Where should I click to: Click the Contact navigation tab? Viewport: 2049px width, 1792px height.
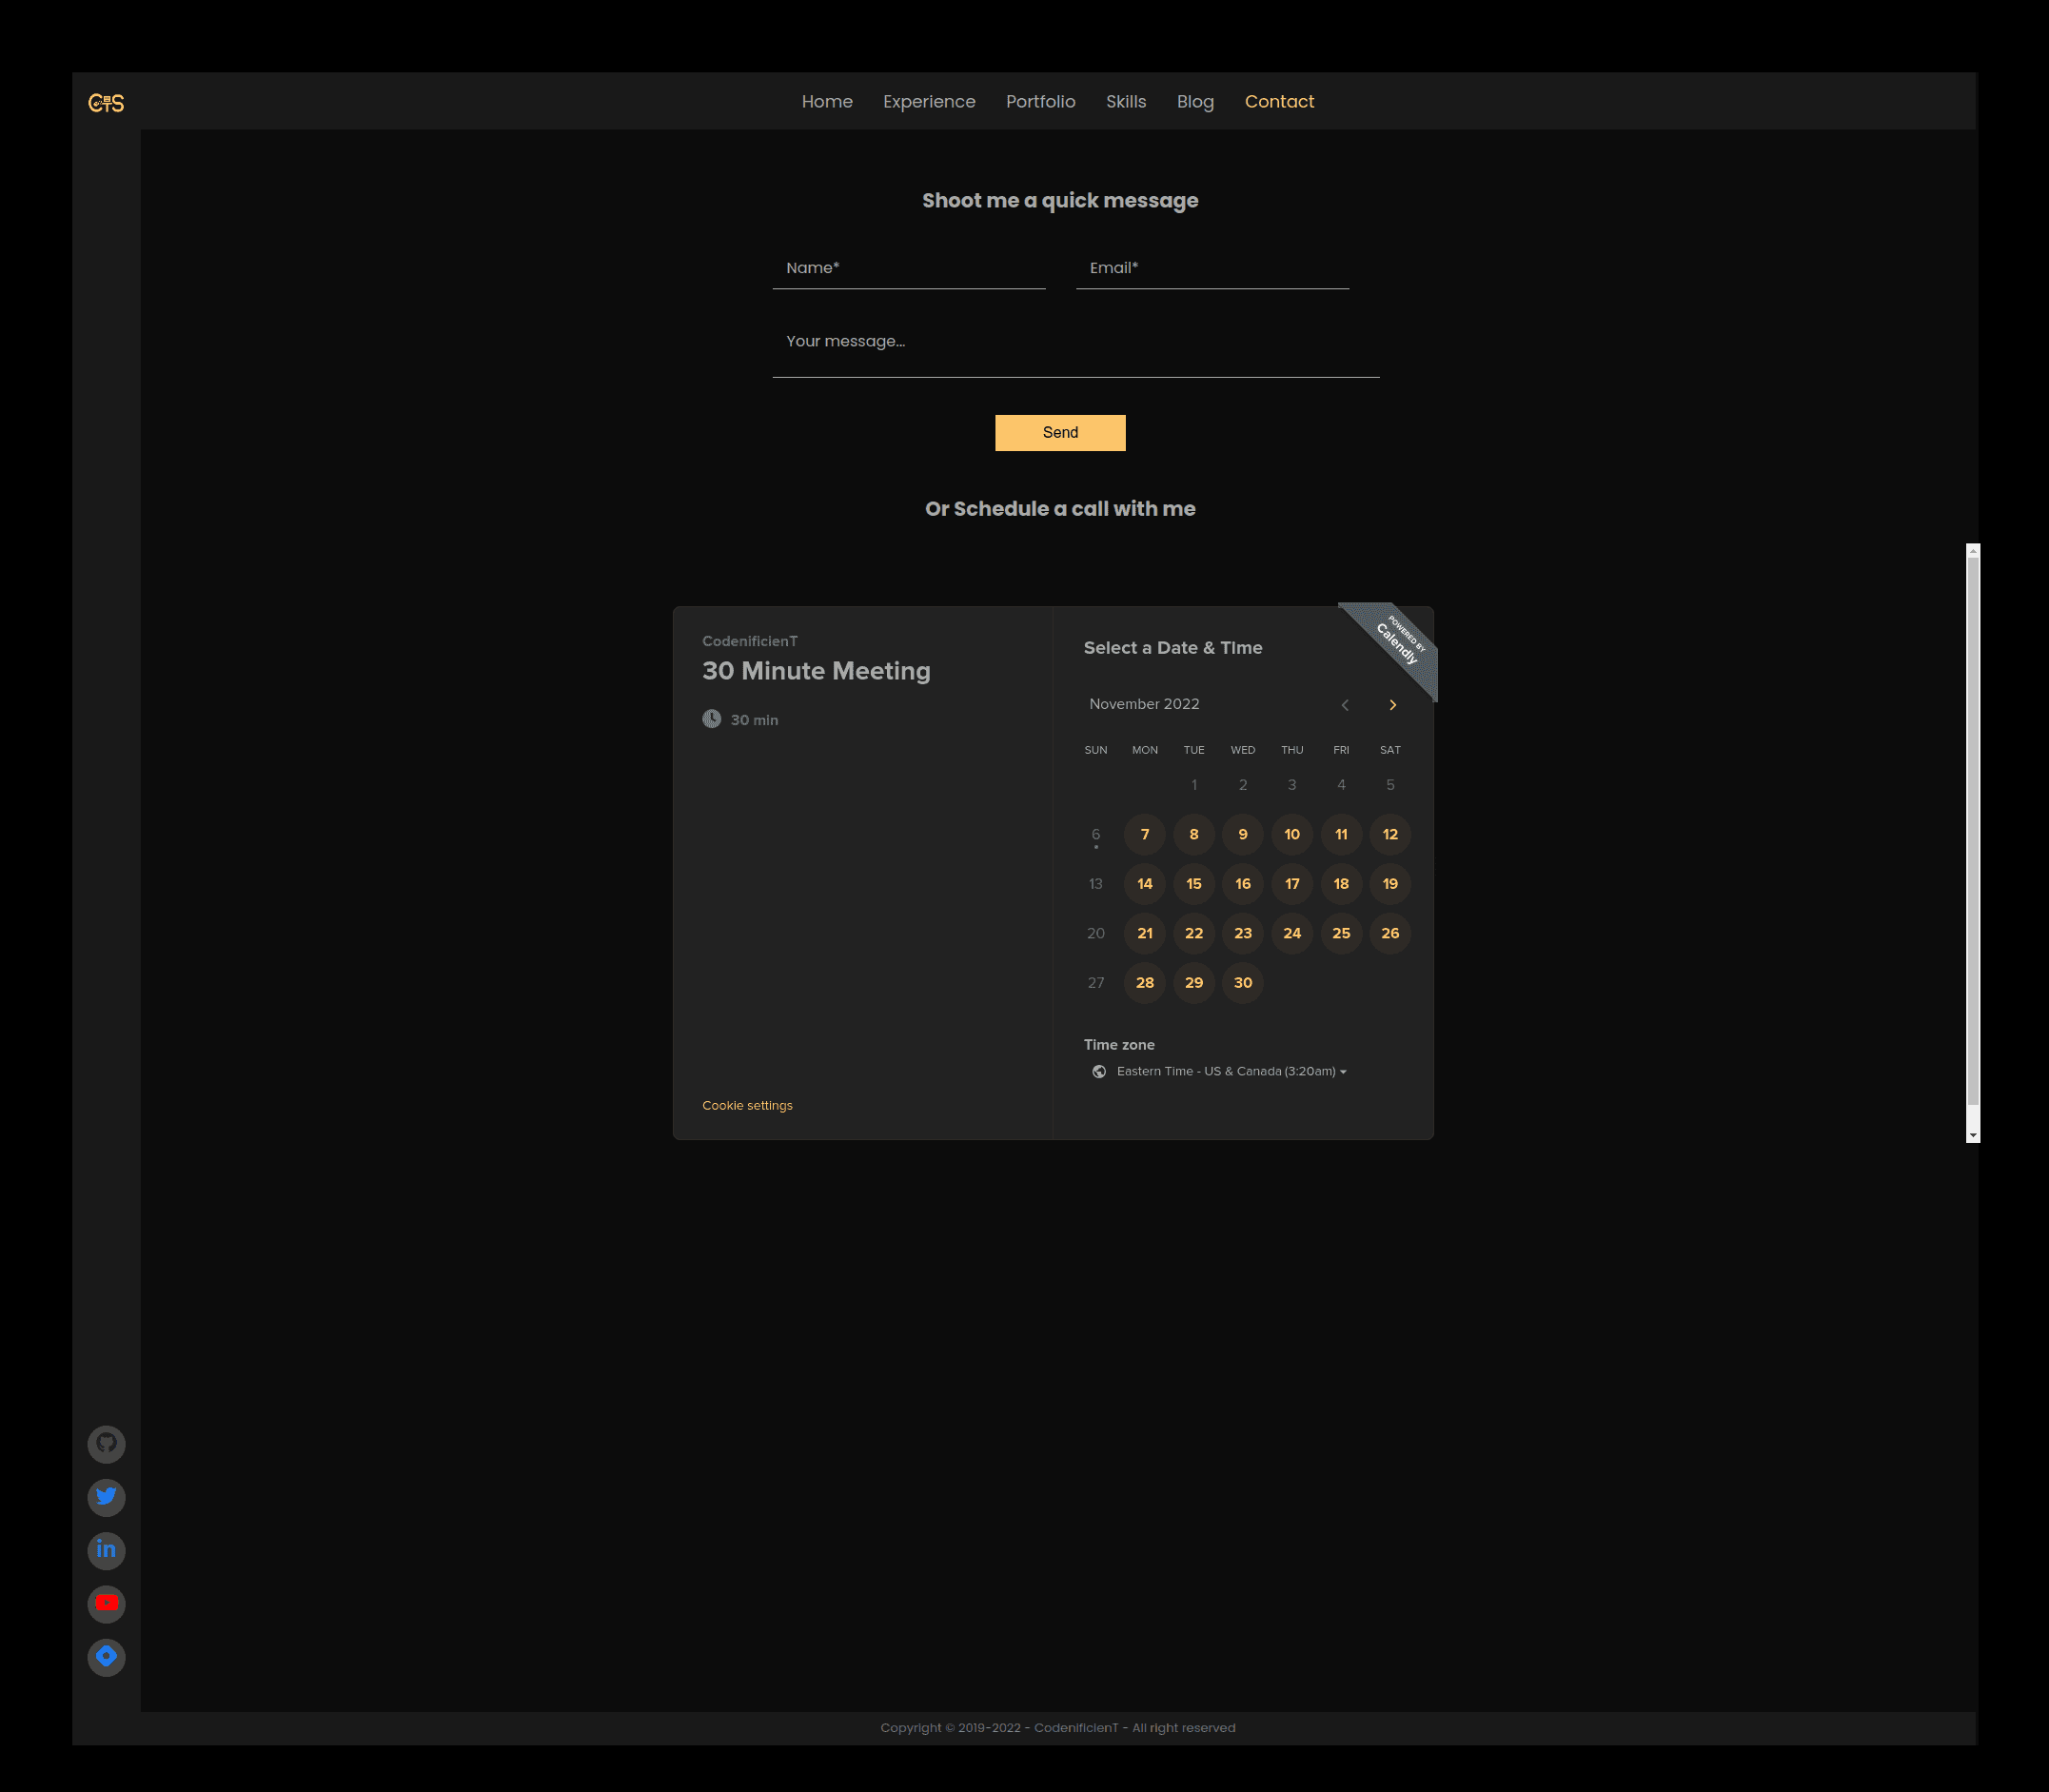coord(1279,101)
